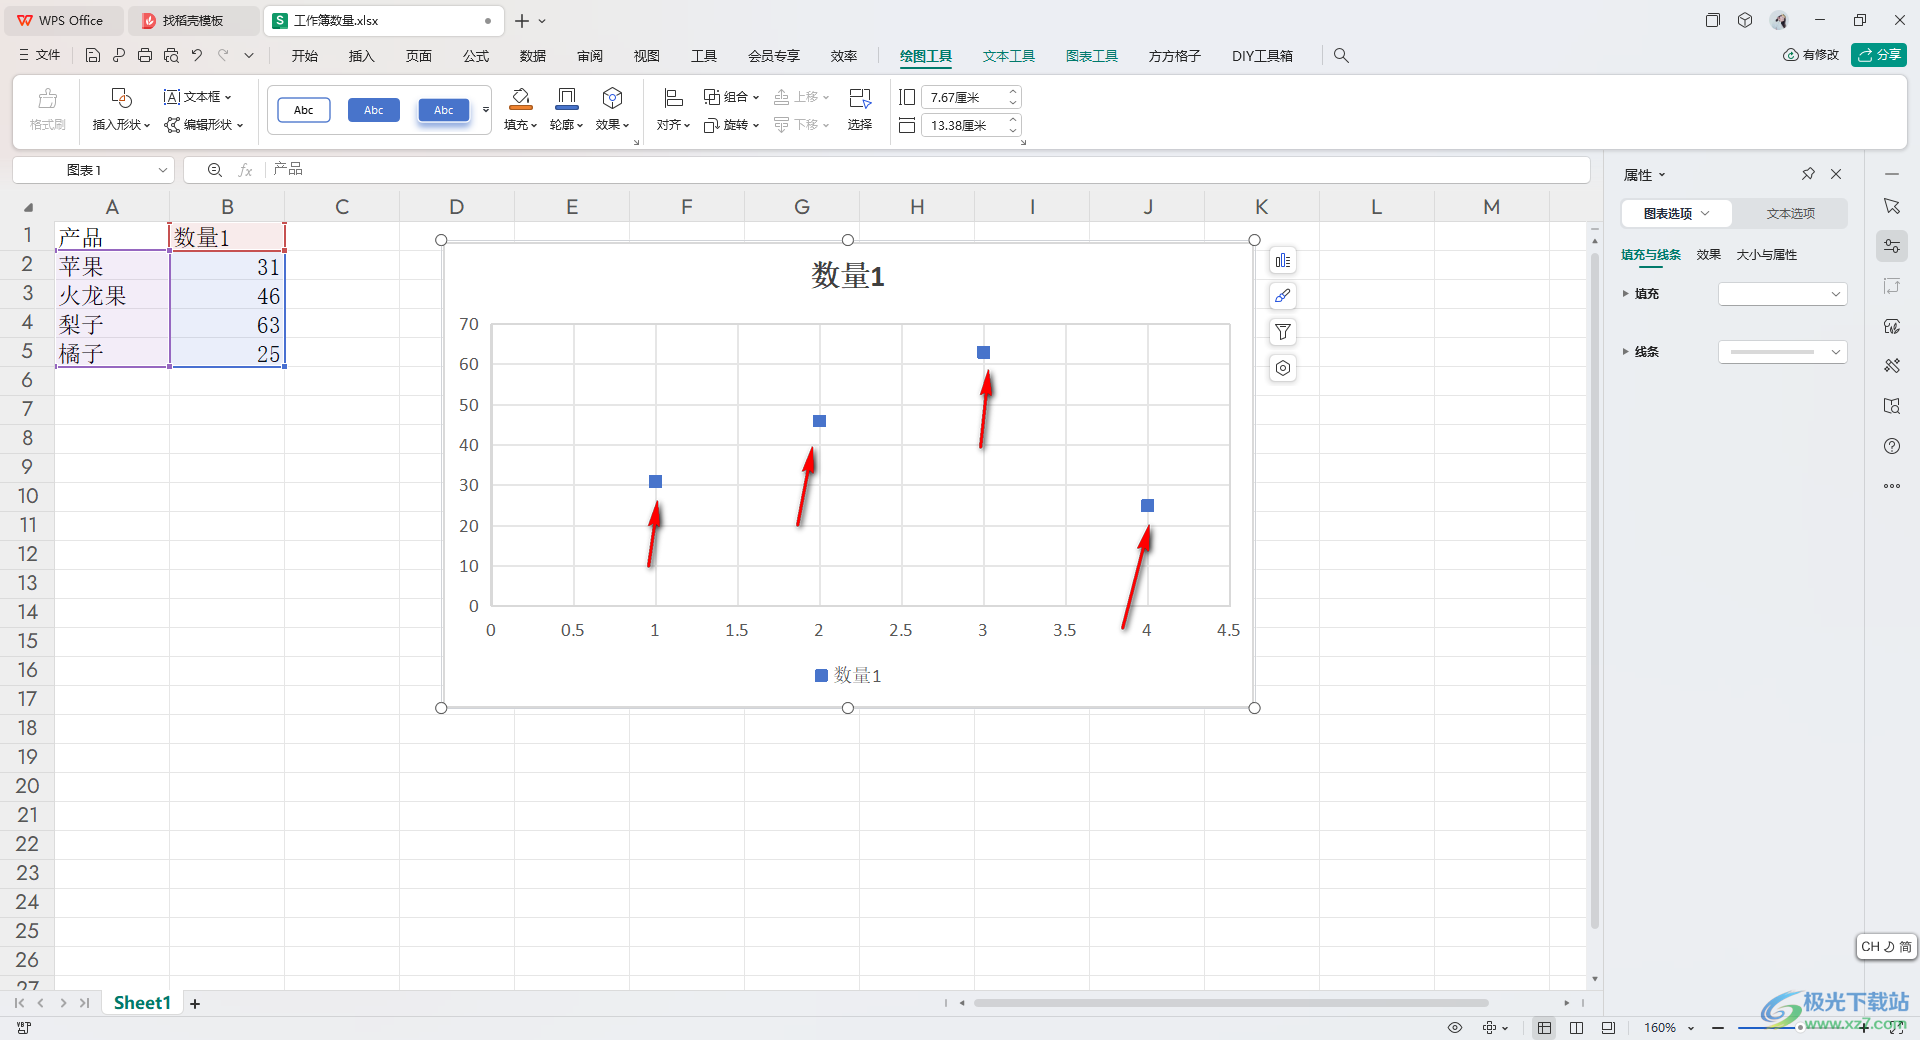Open the Formulas (公式) ribbon tab
The width and height of the screenshot is (1920, 1040).
point(476,56)
